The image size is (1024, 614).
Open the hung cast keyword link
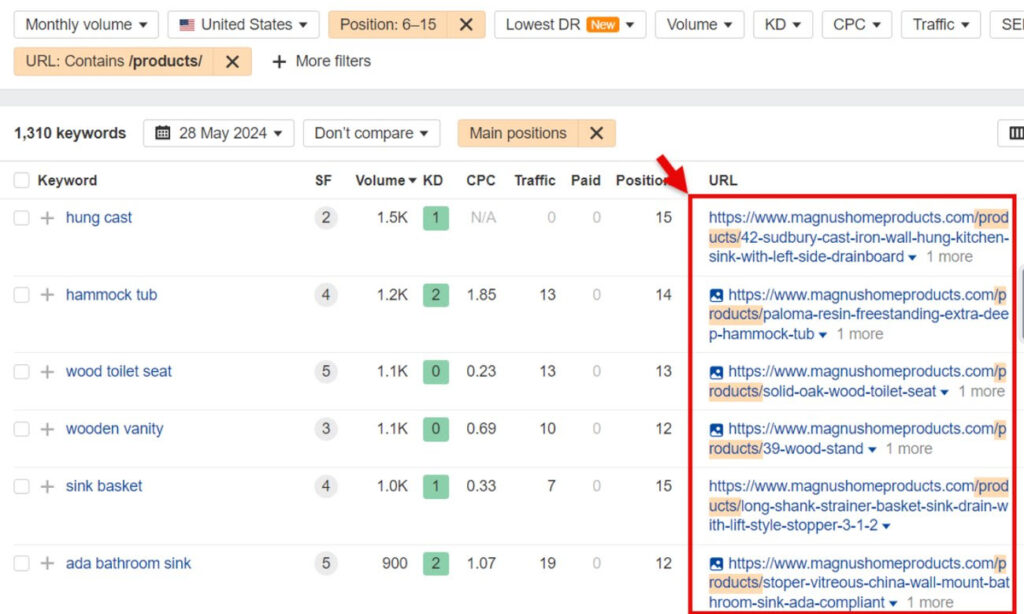click(99, 218)
